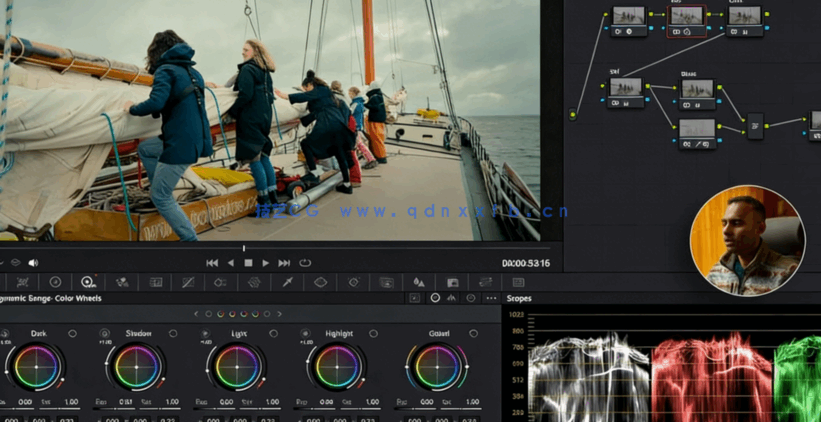This screenshot has width=821, height=422.
Task: Click the Light zone icon left of label
Action: (x=206, y=334)
